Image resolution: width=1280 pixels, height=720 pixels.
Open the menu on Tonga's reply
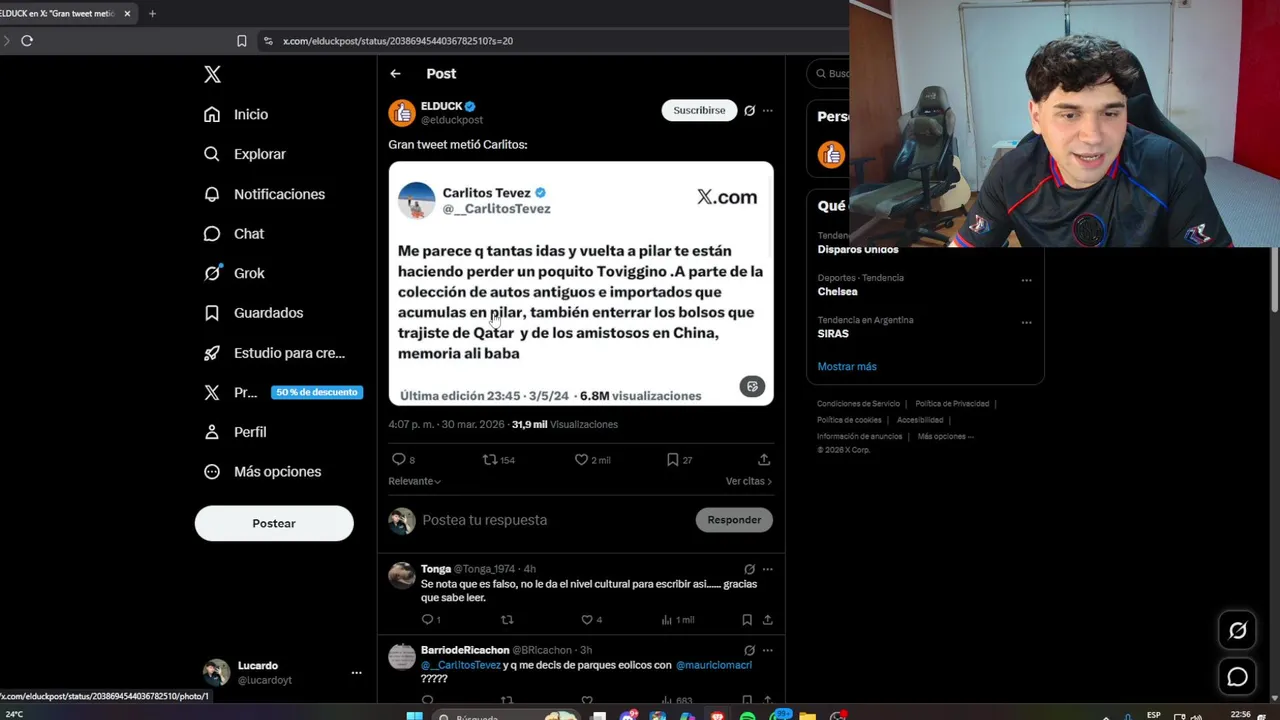pos(768,569)
